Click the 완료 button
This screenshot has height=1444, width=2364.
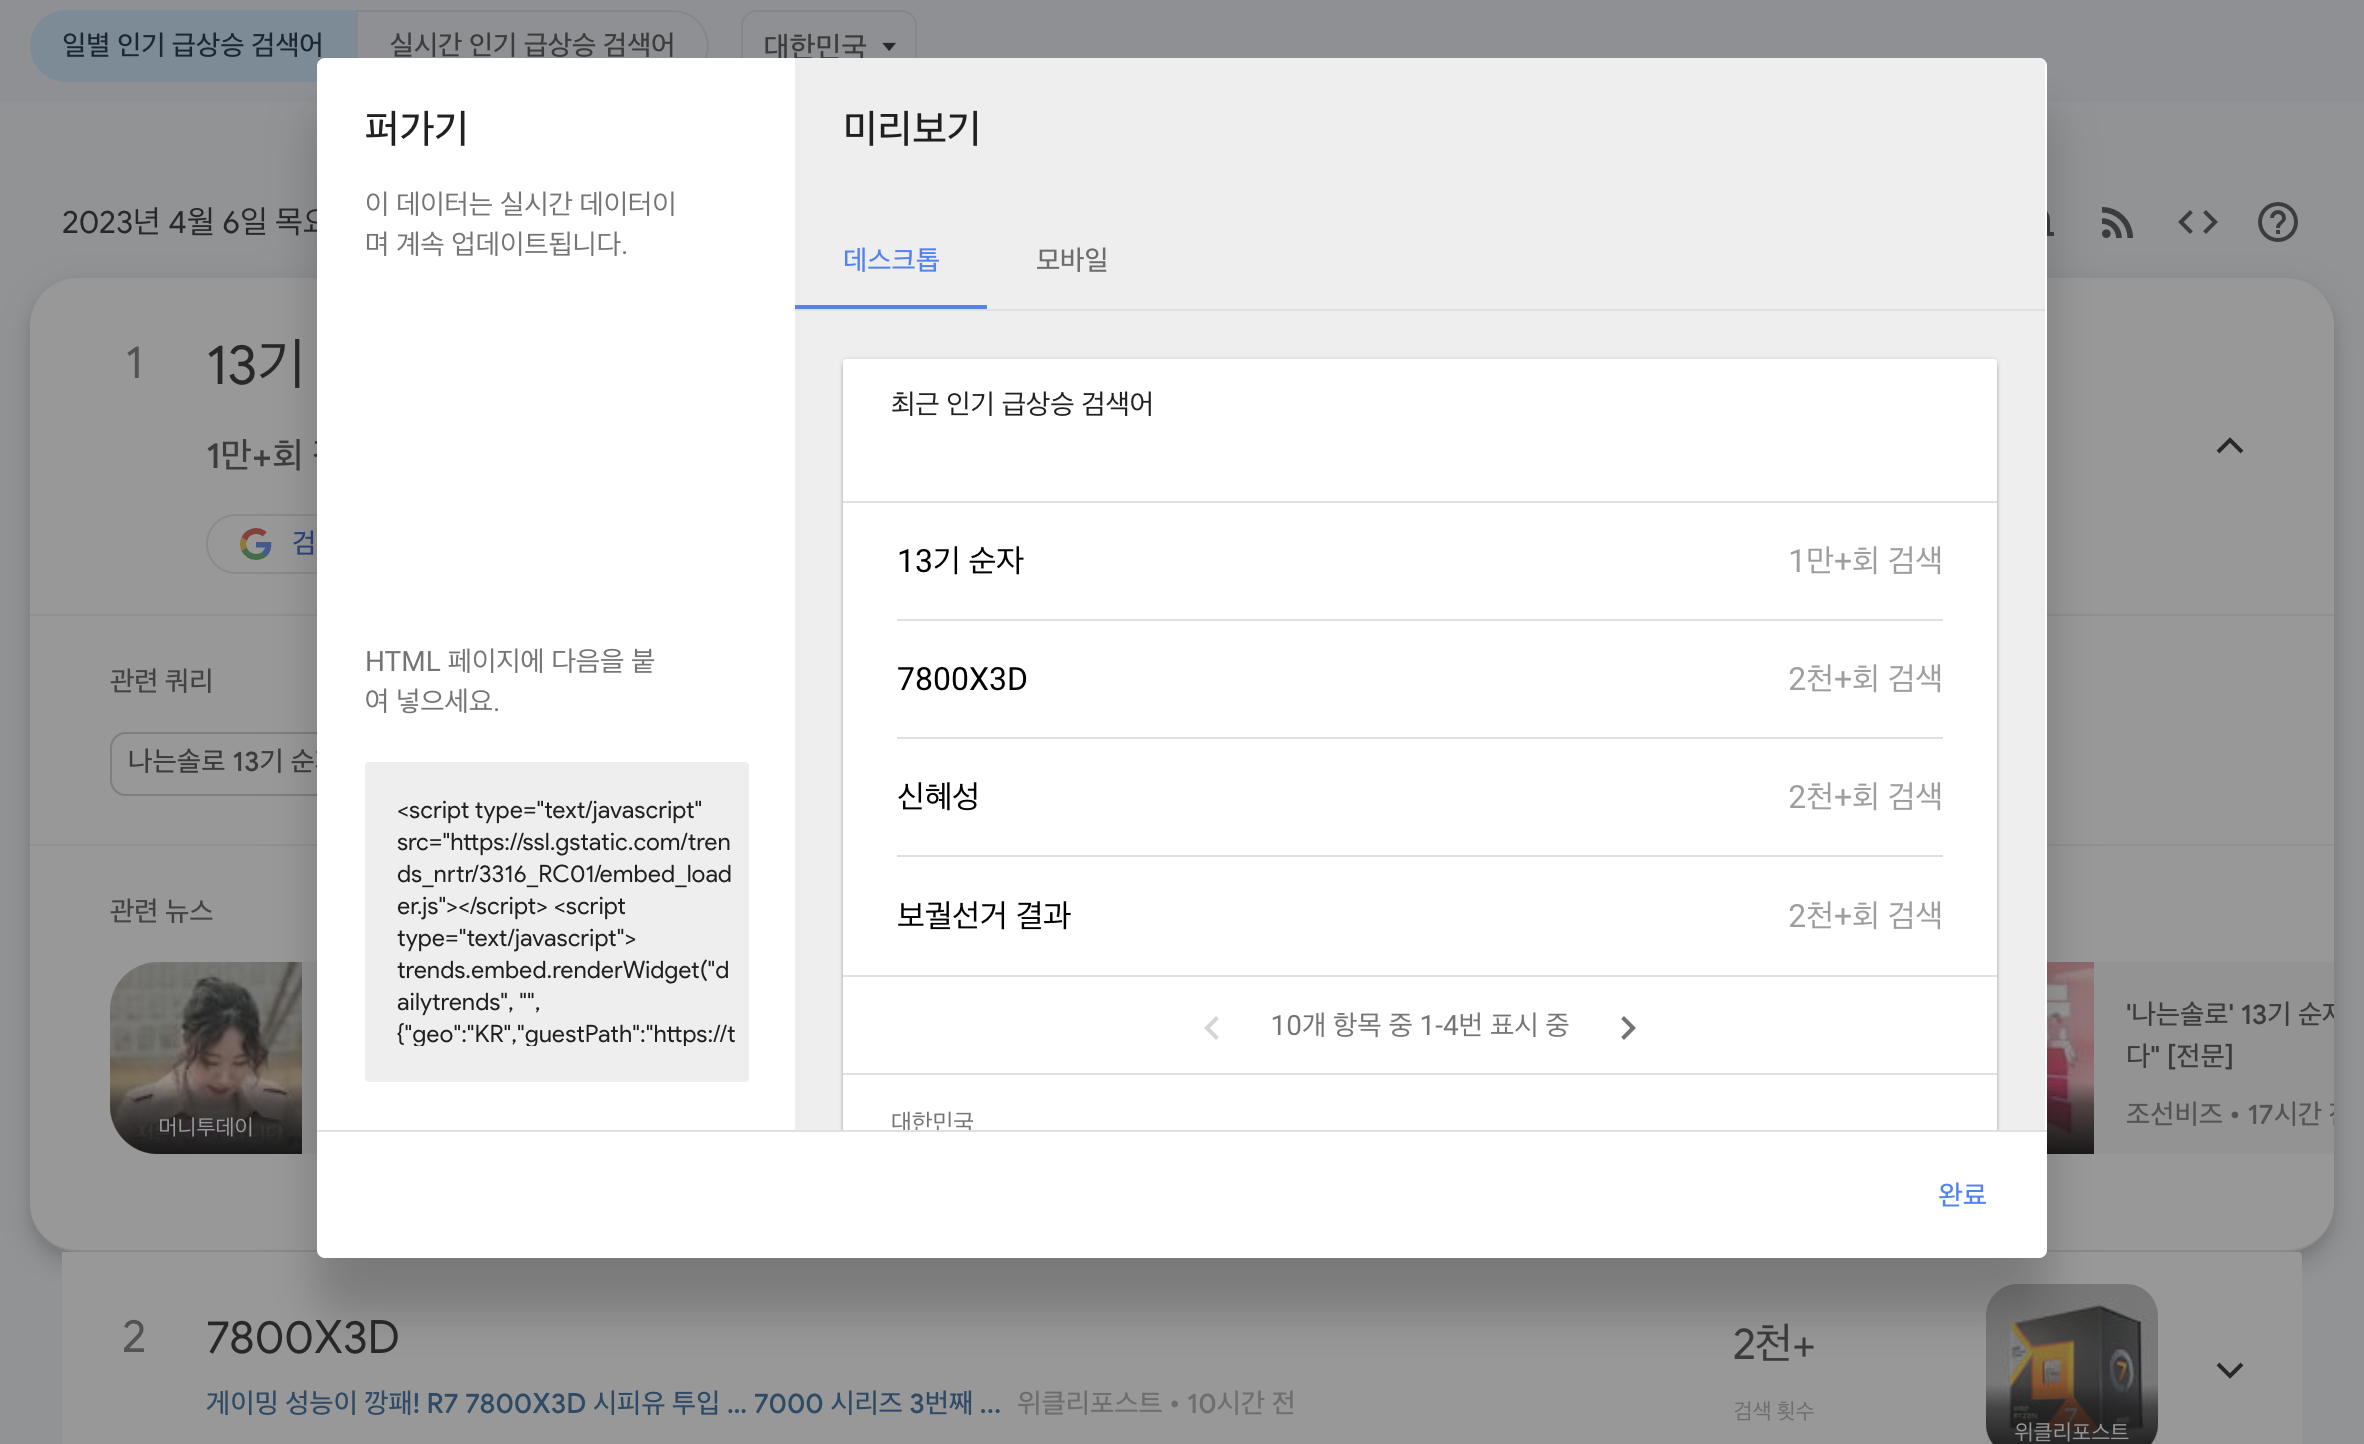pyautogui.click(x=1961, y=1194)
